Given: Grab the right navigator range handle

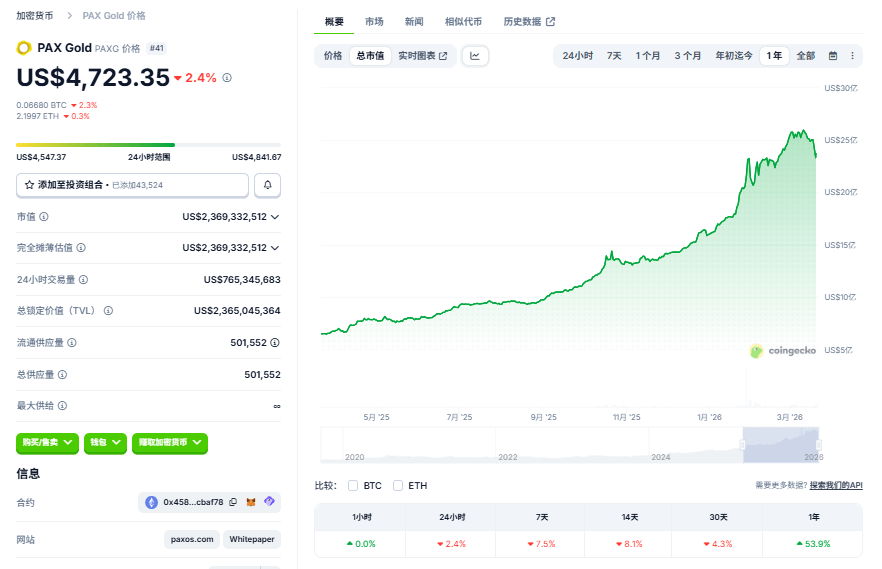Looking at the screenshot, I should pyautogui.click(x=818, y=445).
